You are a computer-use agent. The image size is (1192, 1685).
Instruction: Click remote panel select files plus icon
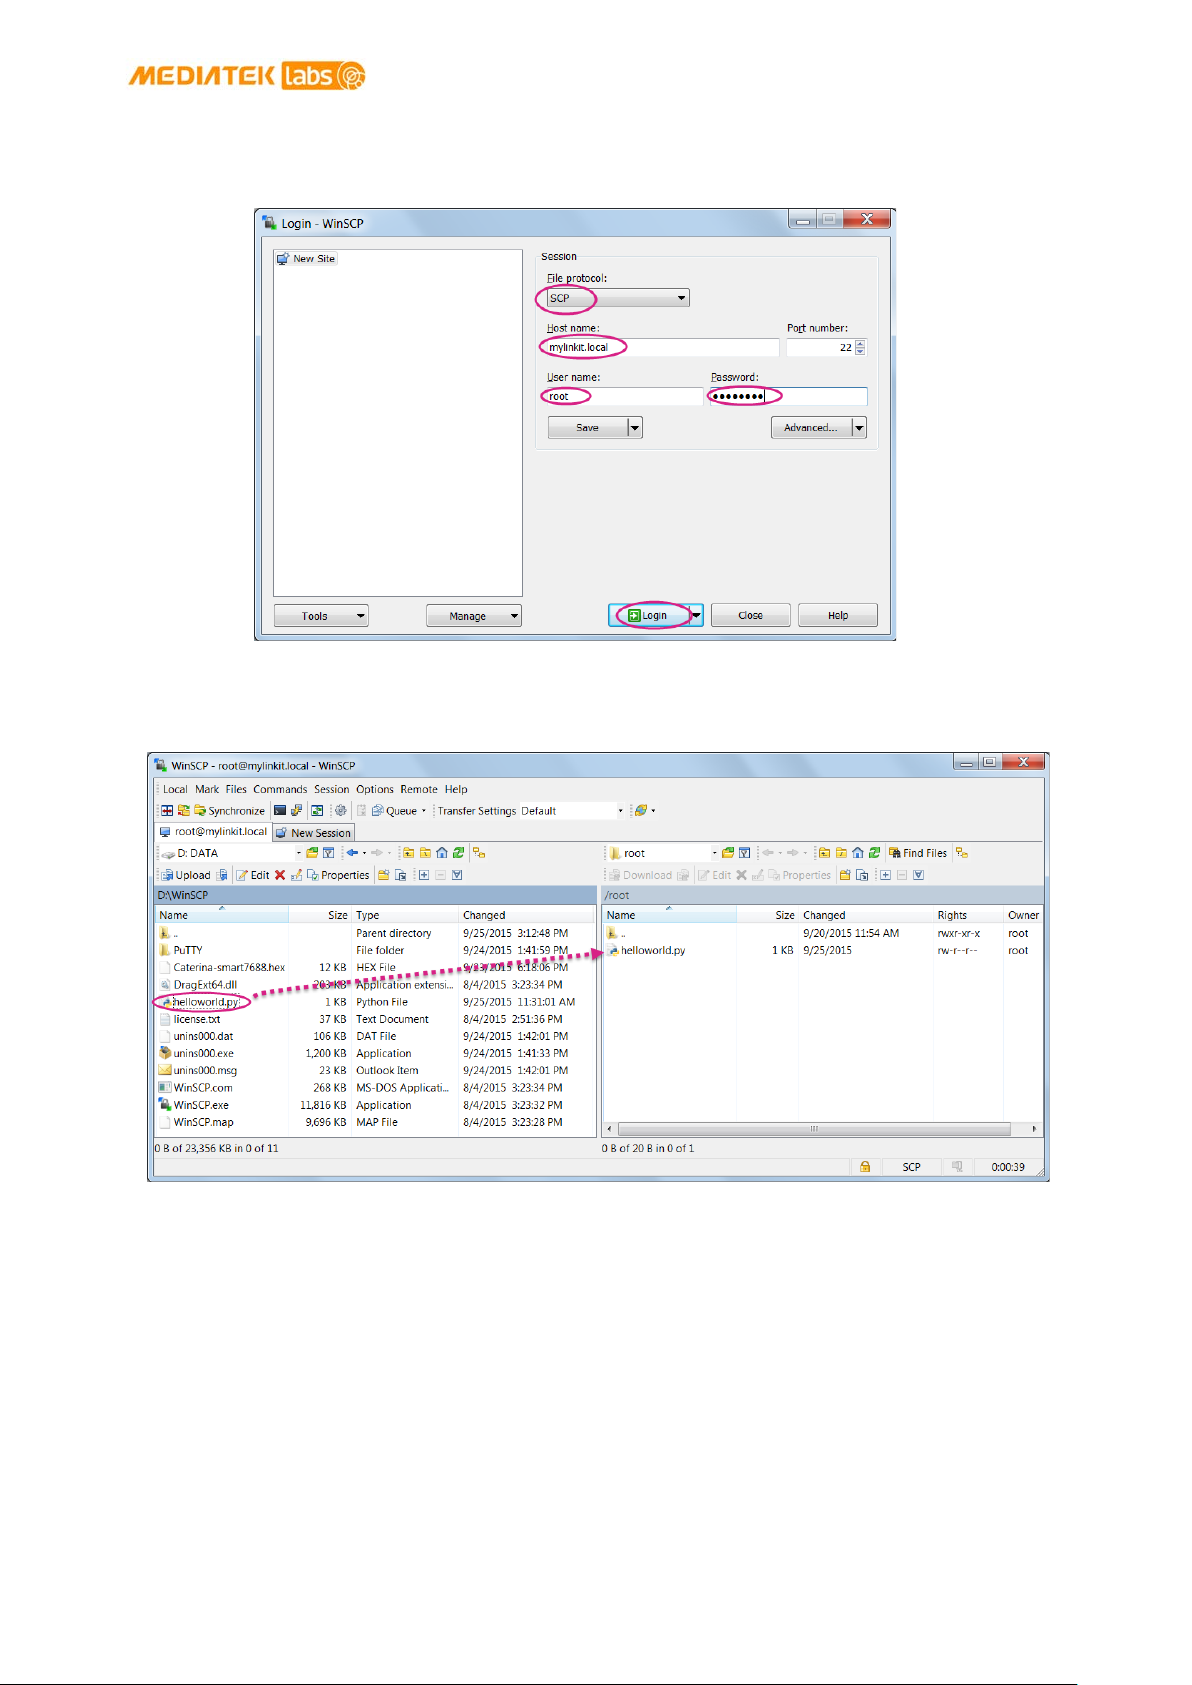click(x=885, y=875)
